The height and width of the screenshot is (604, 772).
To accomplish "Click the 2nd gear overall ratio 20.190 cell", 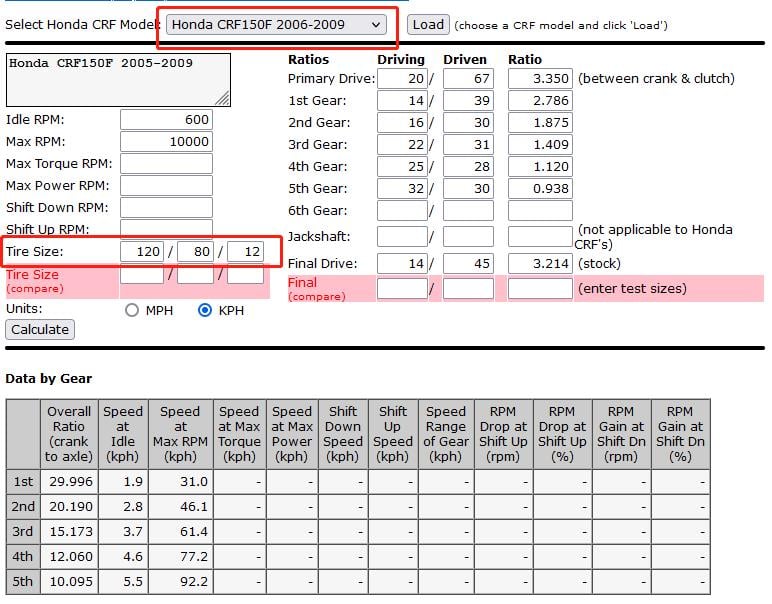I will (69, 507).
